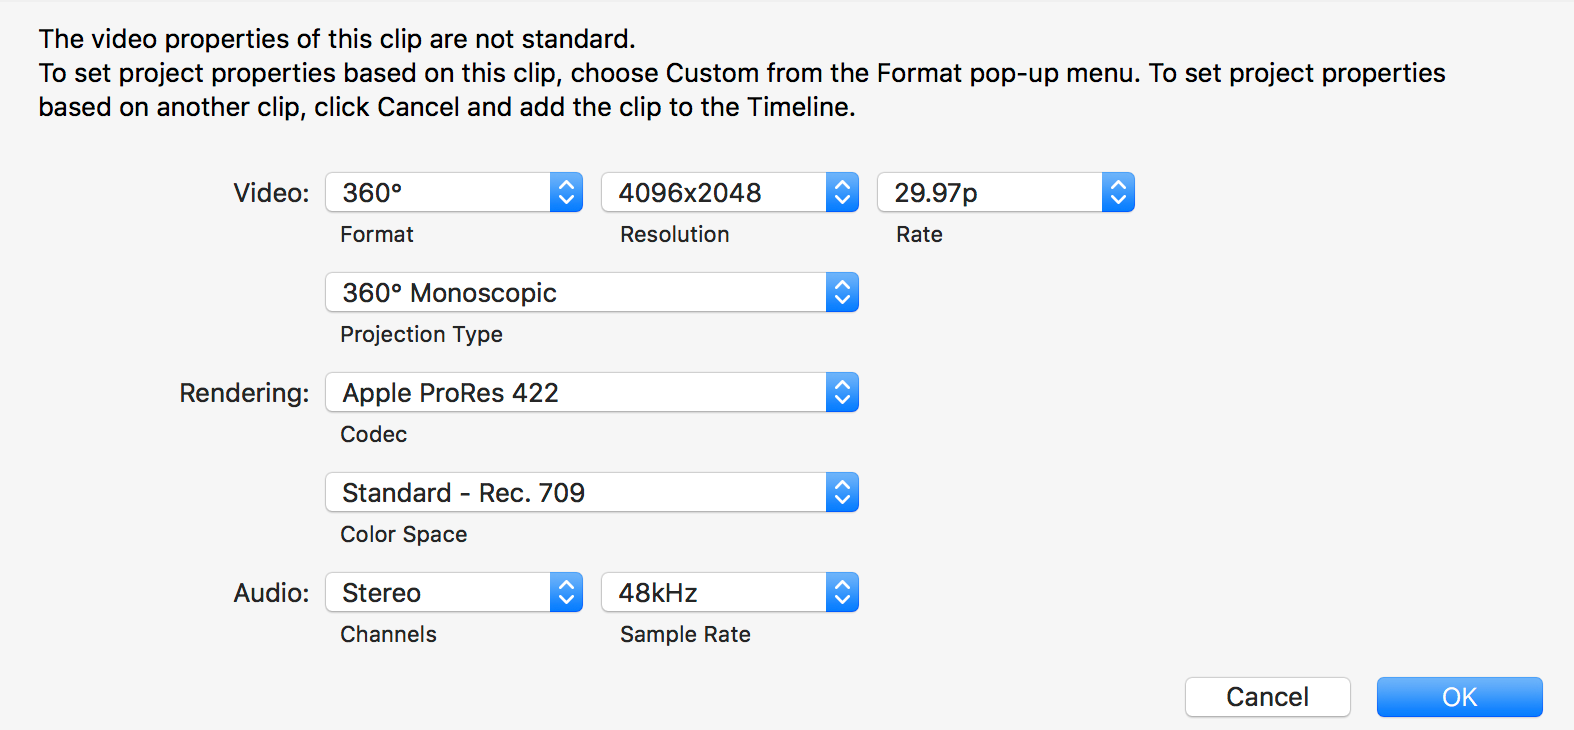
Task: Click the blue arrows beside 48kHz
Action: pos(842,592)
